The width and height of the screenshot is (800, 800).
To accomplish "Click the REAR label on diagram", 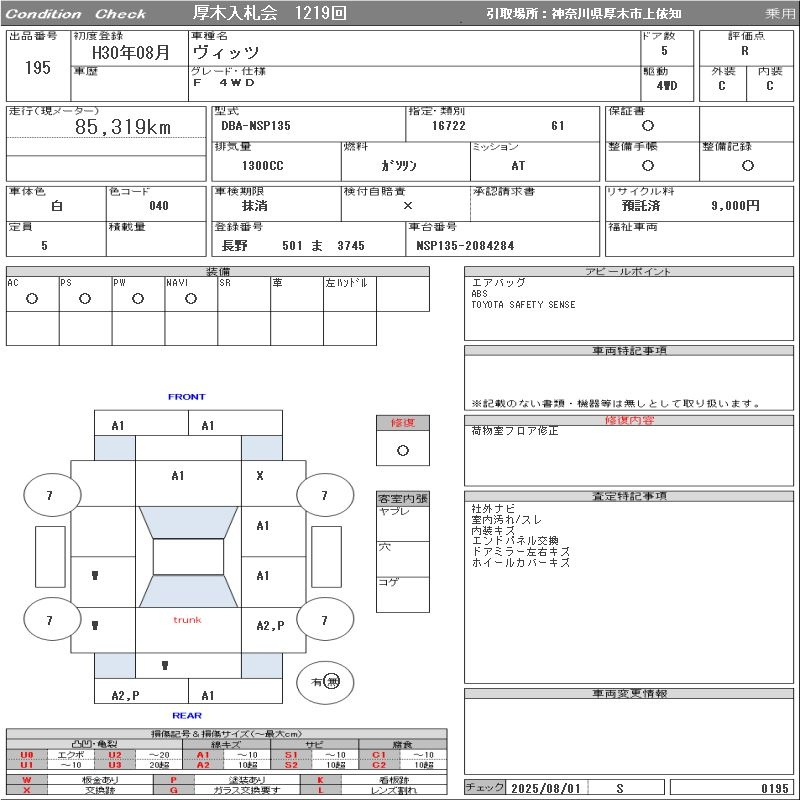I will pos(187,716).
